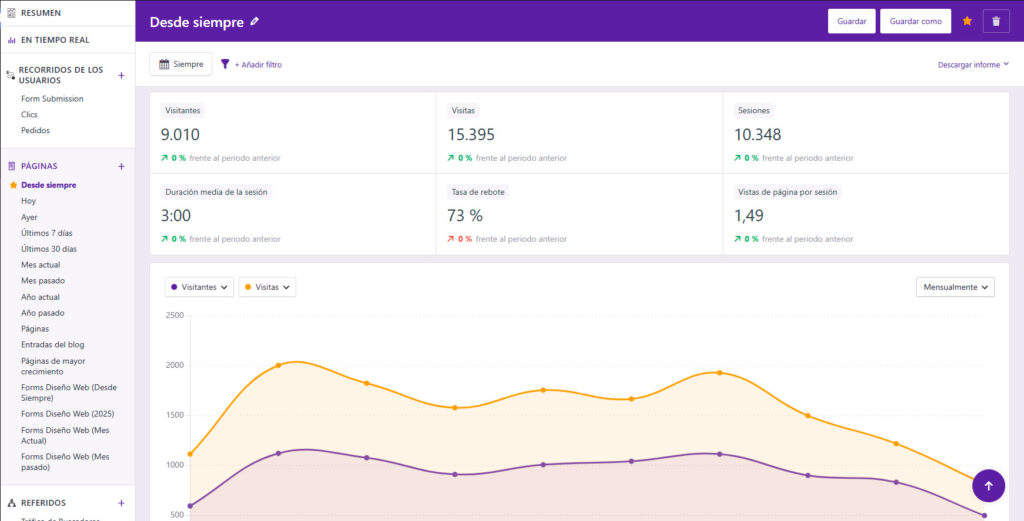1024x521 pixels.
Task: Click the session duration value 3:00
Action: pyautogui.click(x=176, y=216)
